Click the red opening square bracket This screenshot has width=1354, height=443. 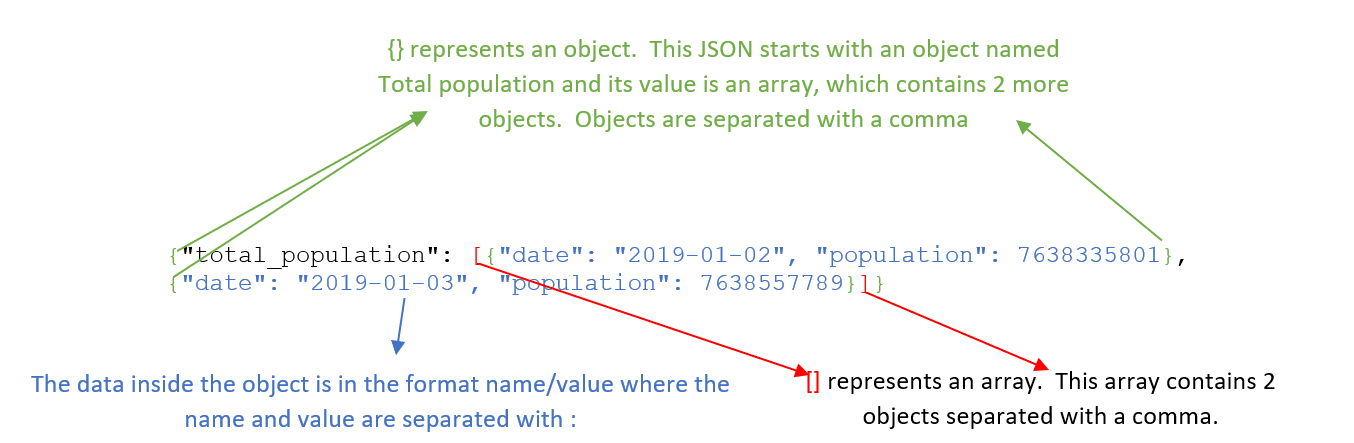pyautogui.click(x=477, y=256)
